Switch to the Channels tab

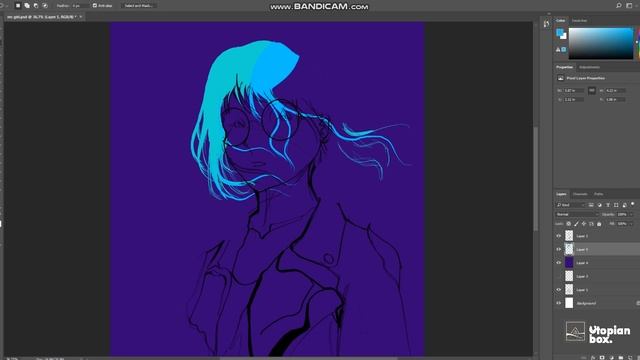(580, 194)
